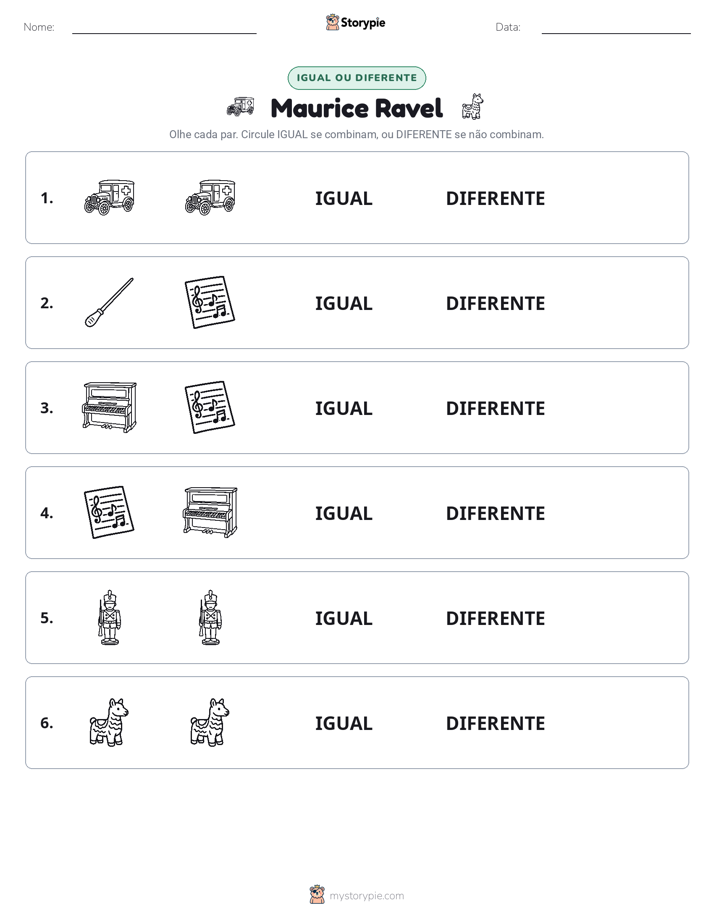Viewport: 714px width, 924px height.
Task: Click the sheet music image in row 4
Action: point(109,512)
